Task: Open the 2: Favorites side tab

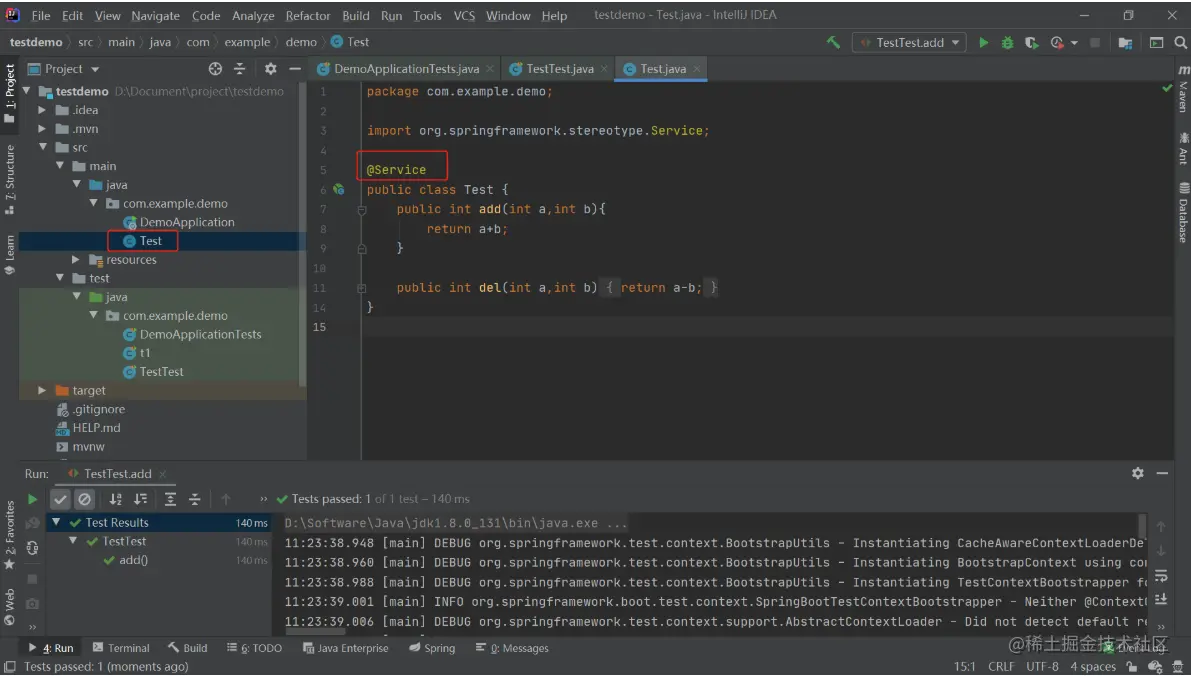Action: pyautogui.click(x=10, y=535)
